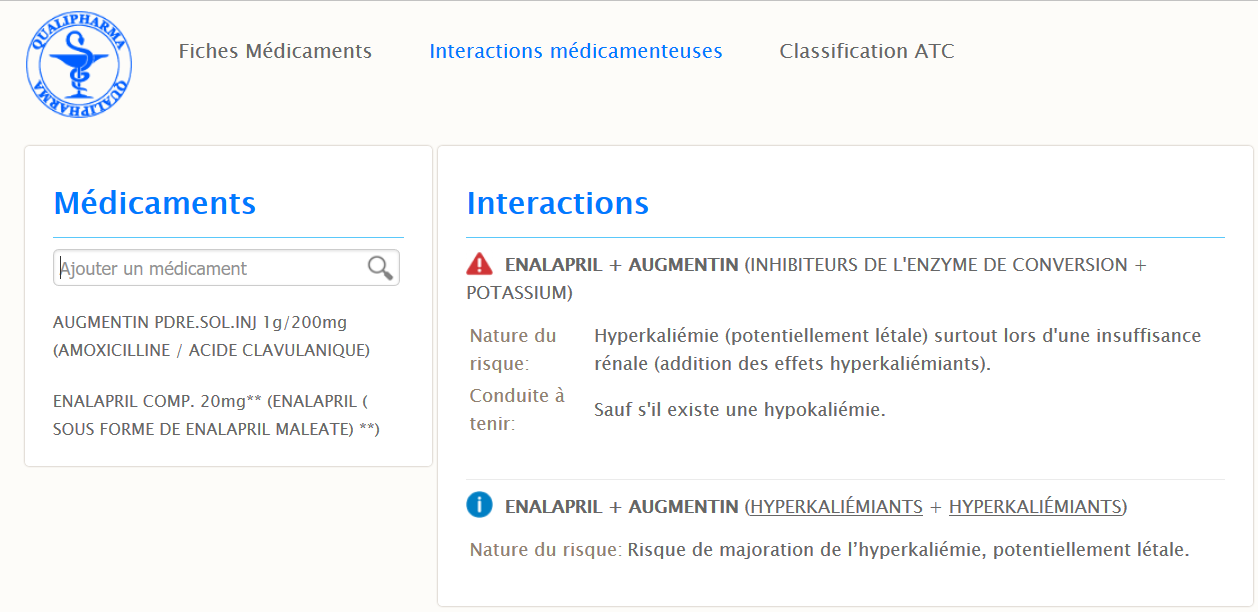Select Interactions médicamenteuses in the navigation
This screenshot has width=1258, height=612.
coord(575,51)
